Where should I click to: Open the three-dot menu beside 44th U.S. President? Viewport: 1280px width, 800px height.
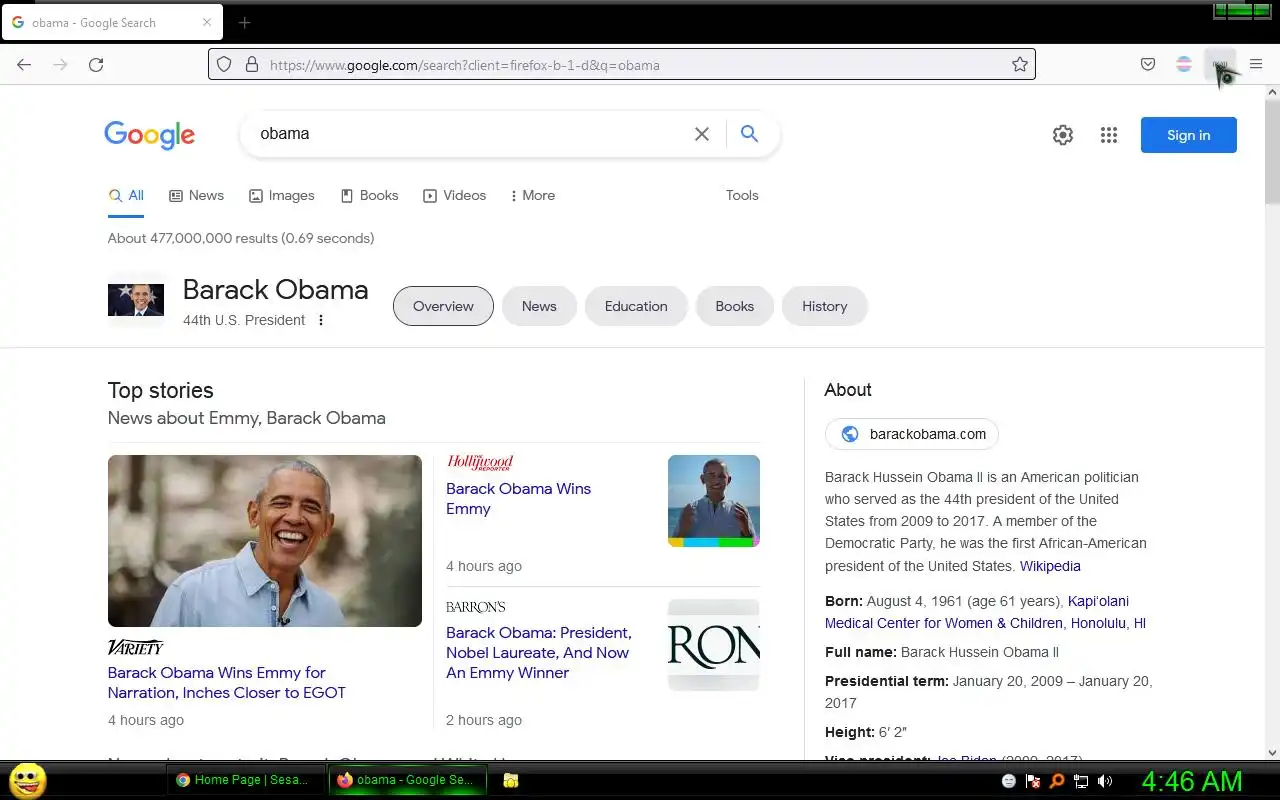(321, 320)
